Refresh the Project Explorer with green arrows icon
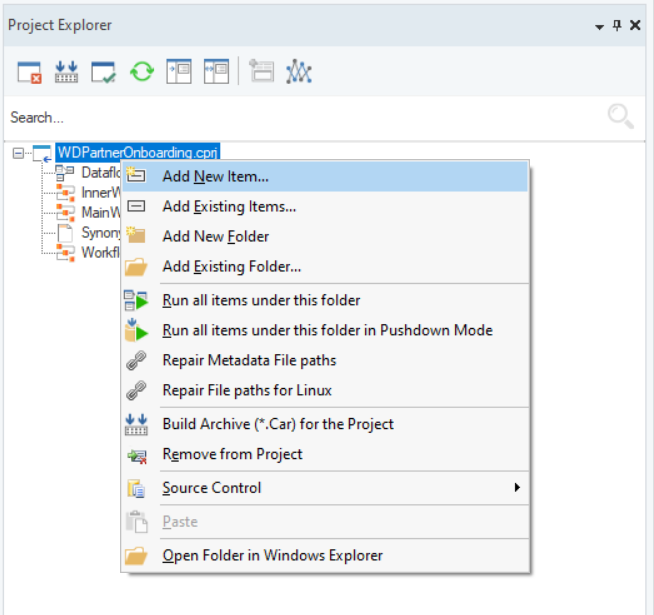Image resolution: width=654 pixels, height=615 pixels. click(x=141, y=72)
